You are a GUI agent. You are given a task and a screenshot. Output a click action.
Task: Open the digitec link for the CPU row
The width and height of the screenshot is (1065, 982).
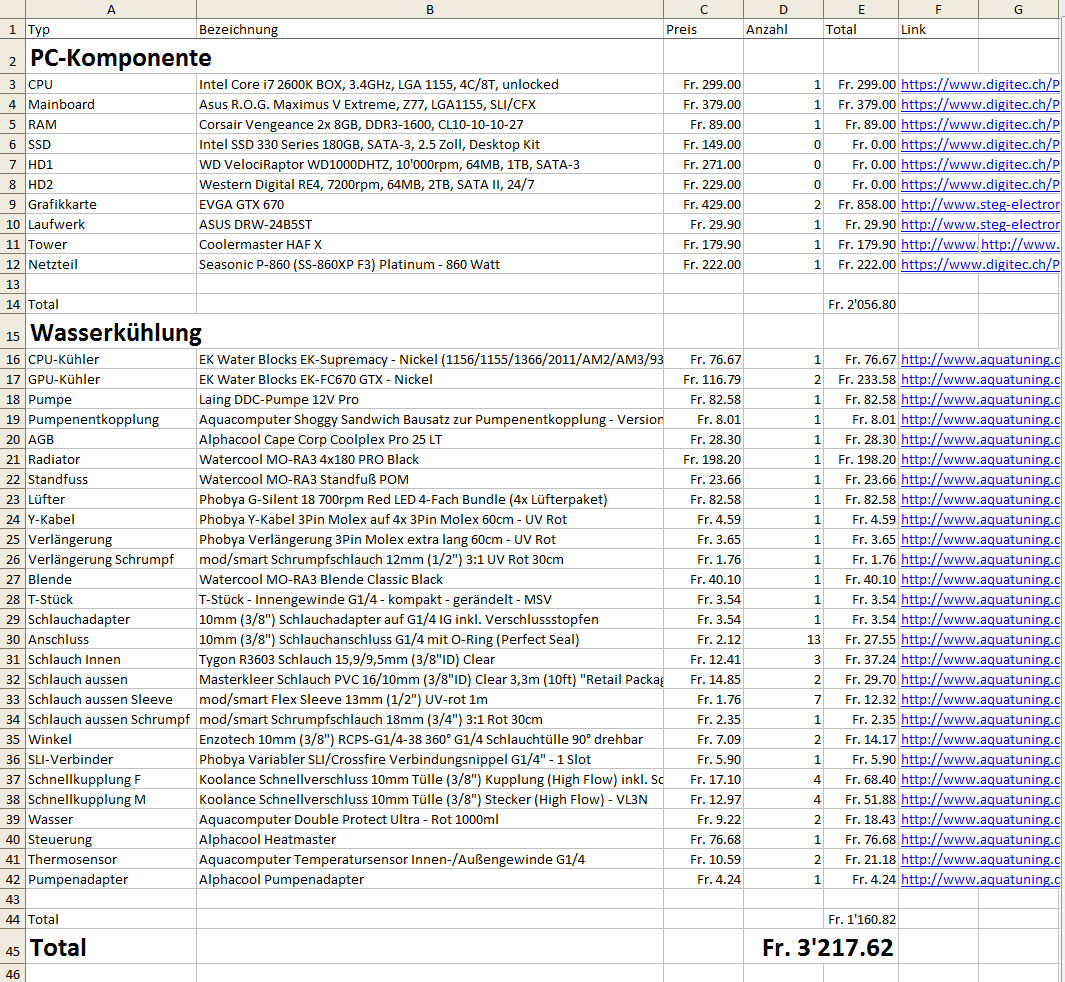point(979,85)
